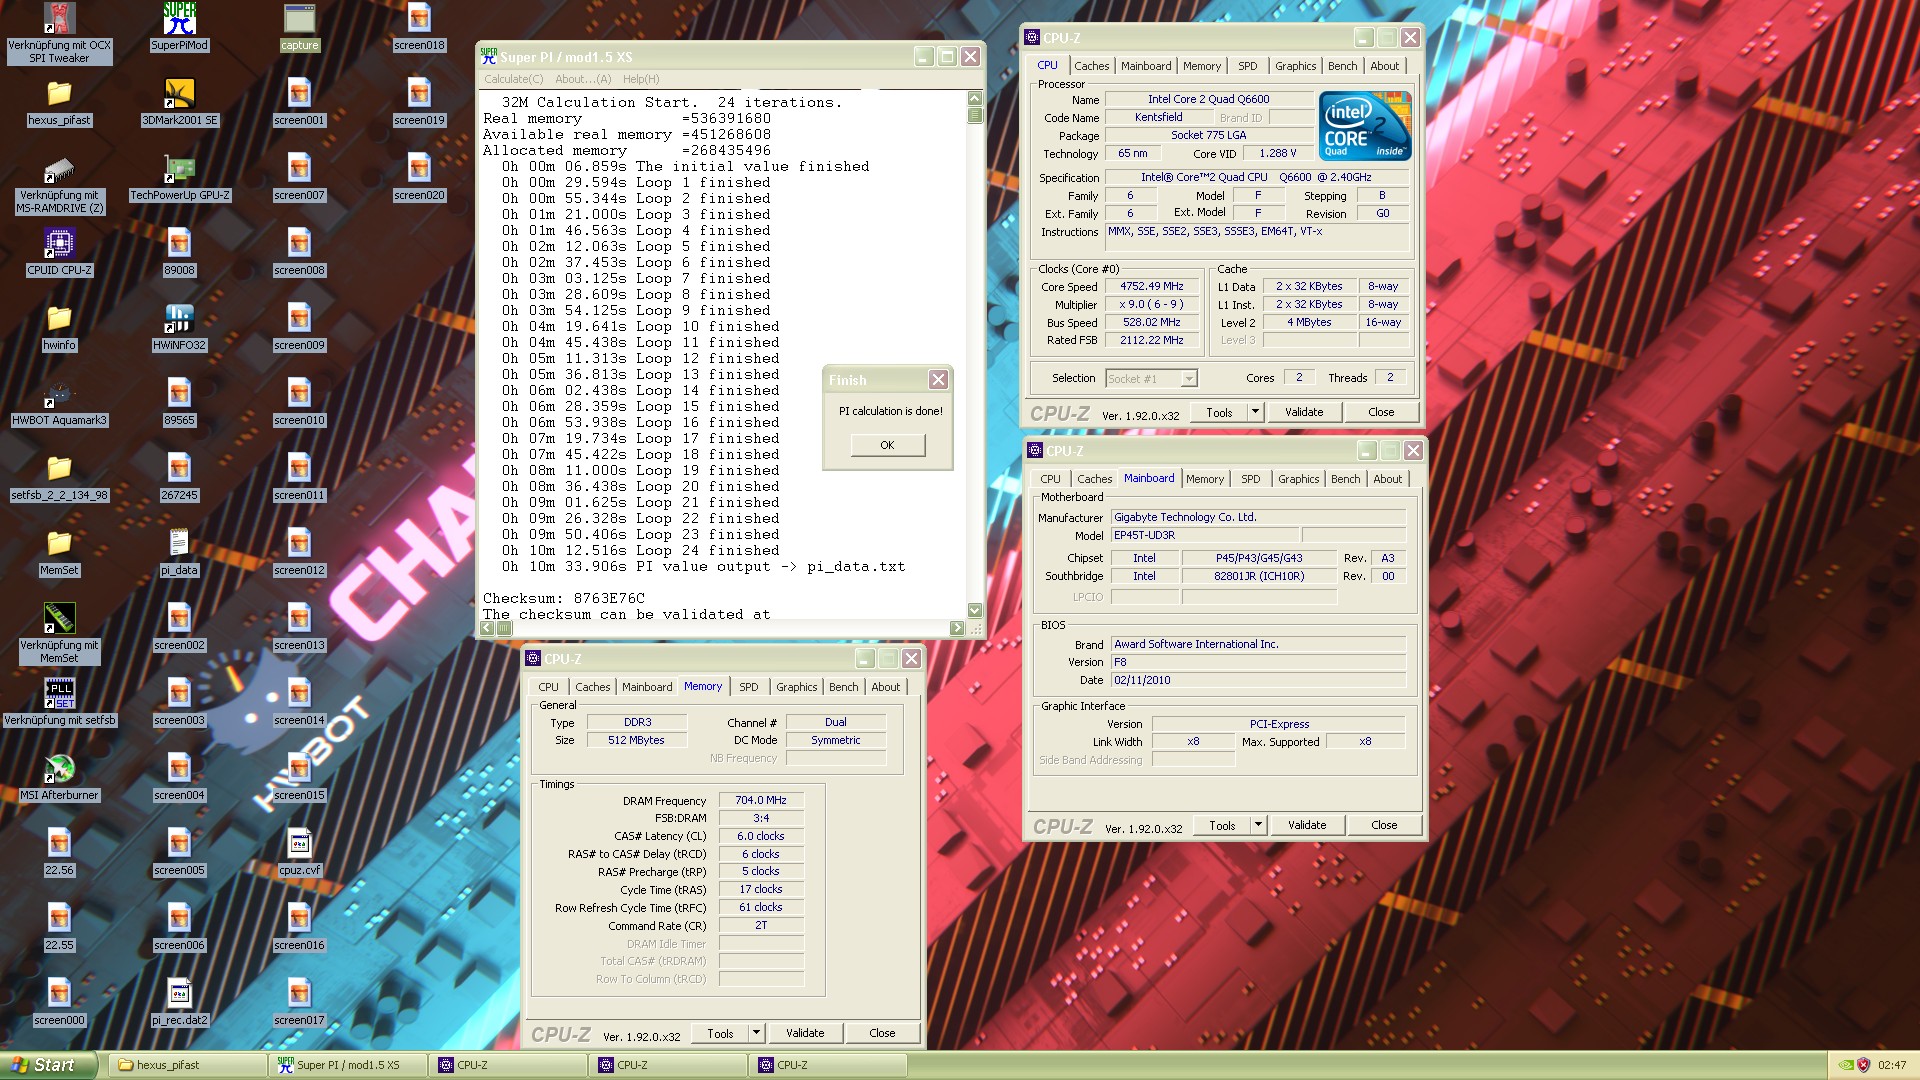Viewport: 1920px width, 1080px height.
Task: Click the EP45T-UD3R model field
Action: point(1205,535)
